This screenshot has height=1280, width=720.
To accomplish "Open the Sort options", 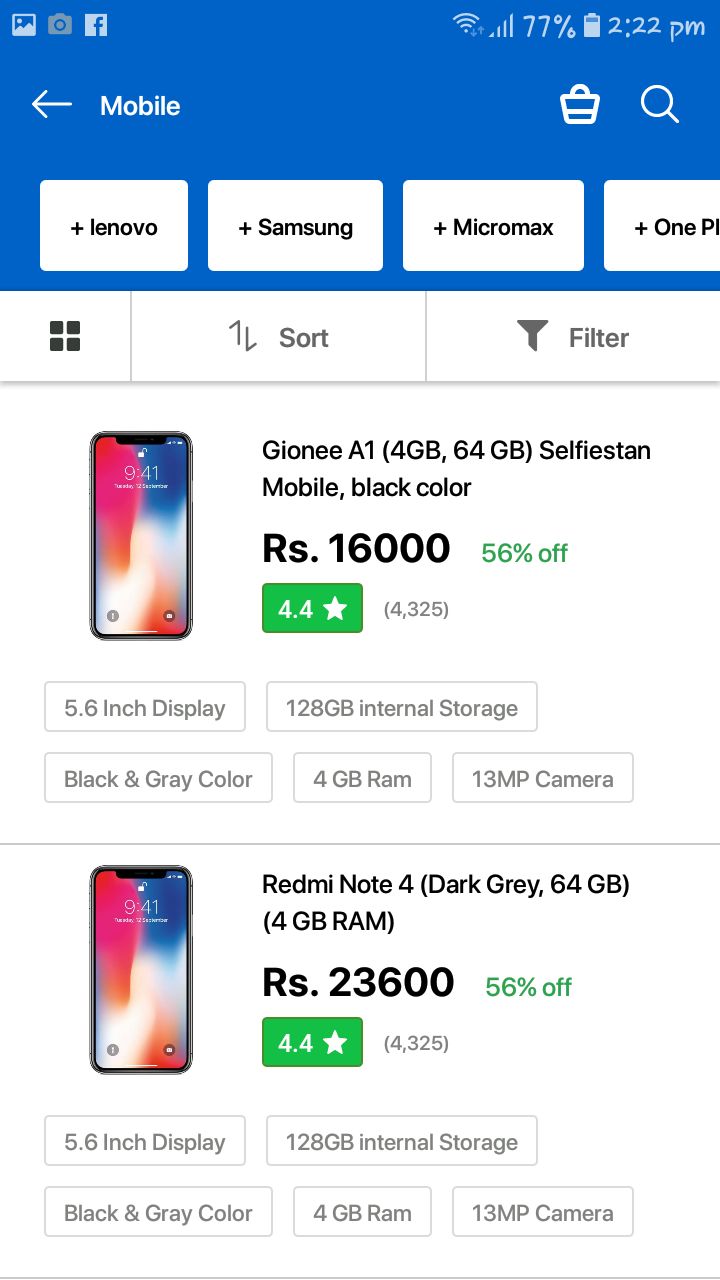I will tap(303, 338).
